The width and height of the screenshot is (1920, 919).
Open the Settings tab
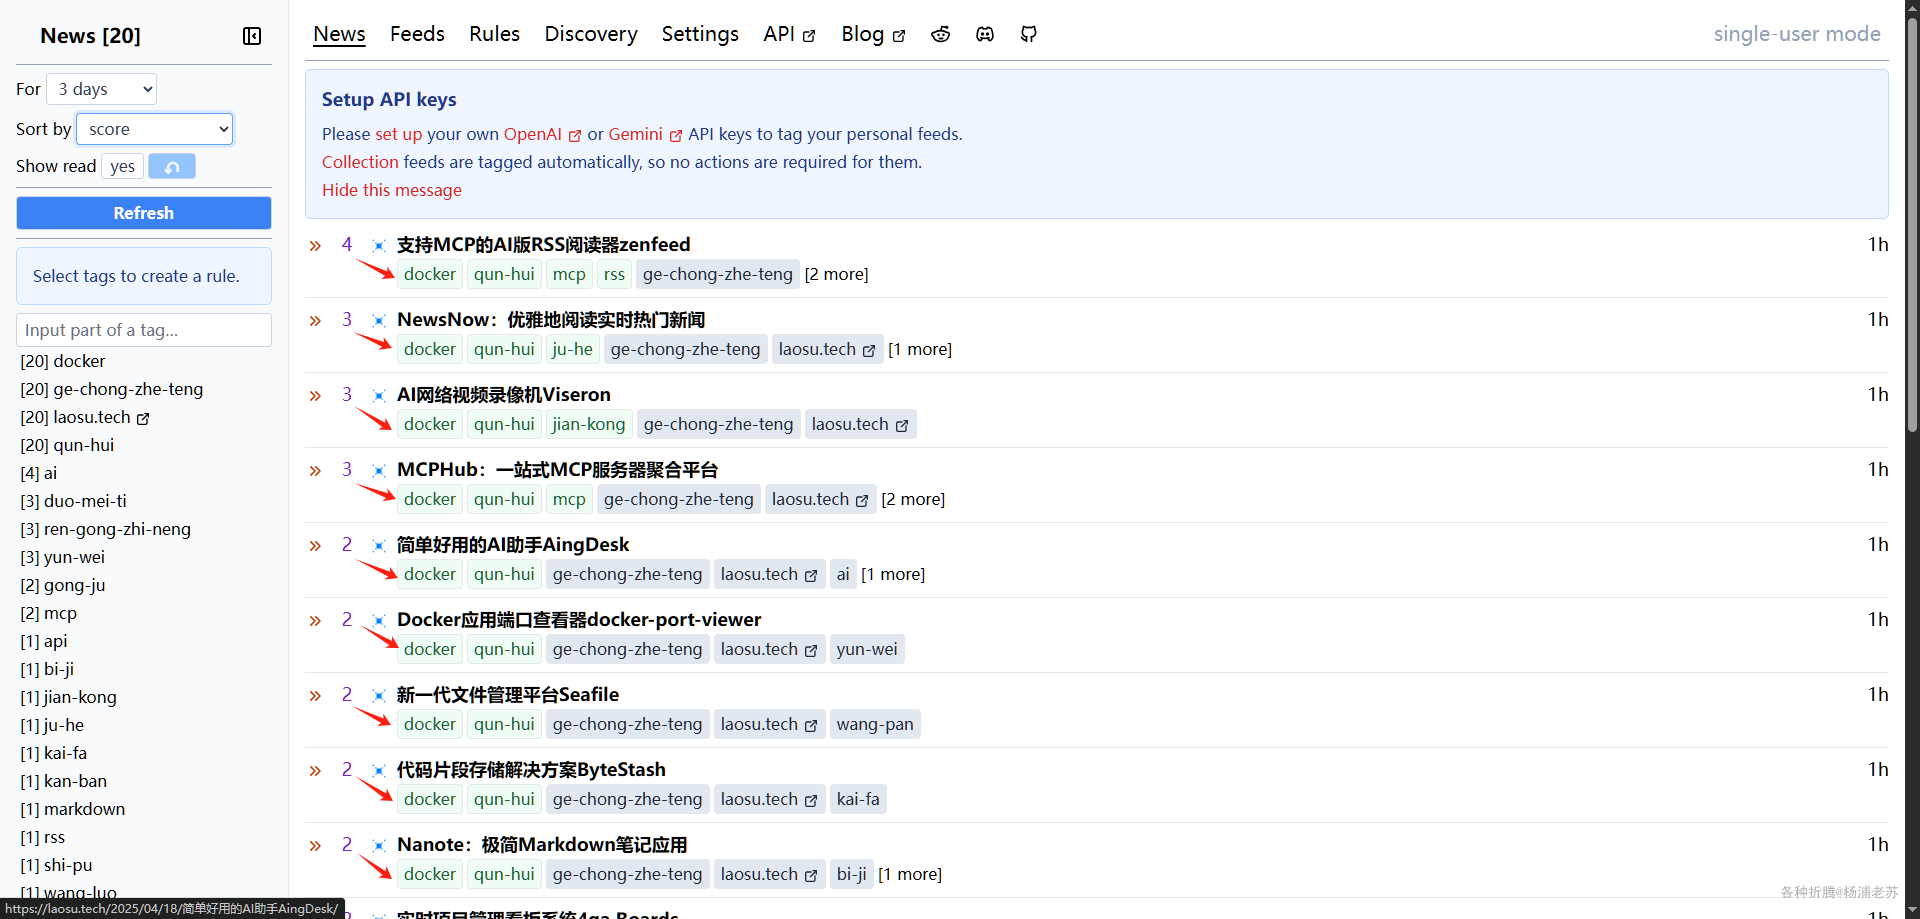[700, 34]
